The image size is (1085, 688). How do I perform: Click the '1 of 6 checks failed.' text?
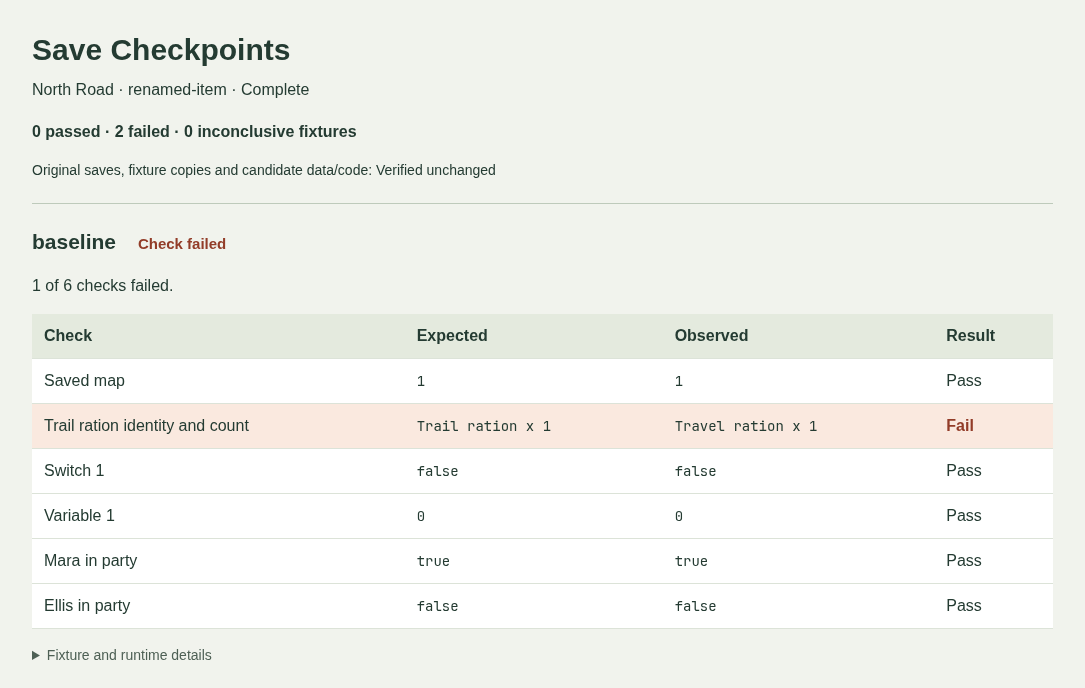tap(102, 285)
